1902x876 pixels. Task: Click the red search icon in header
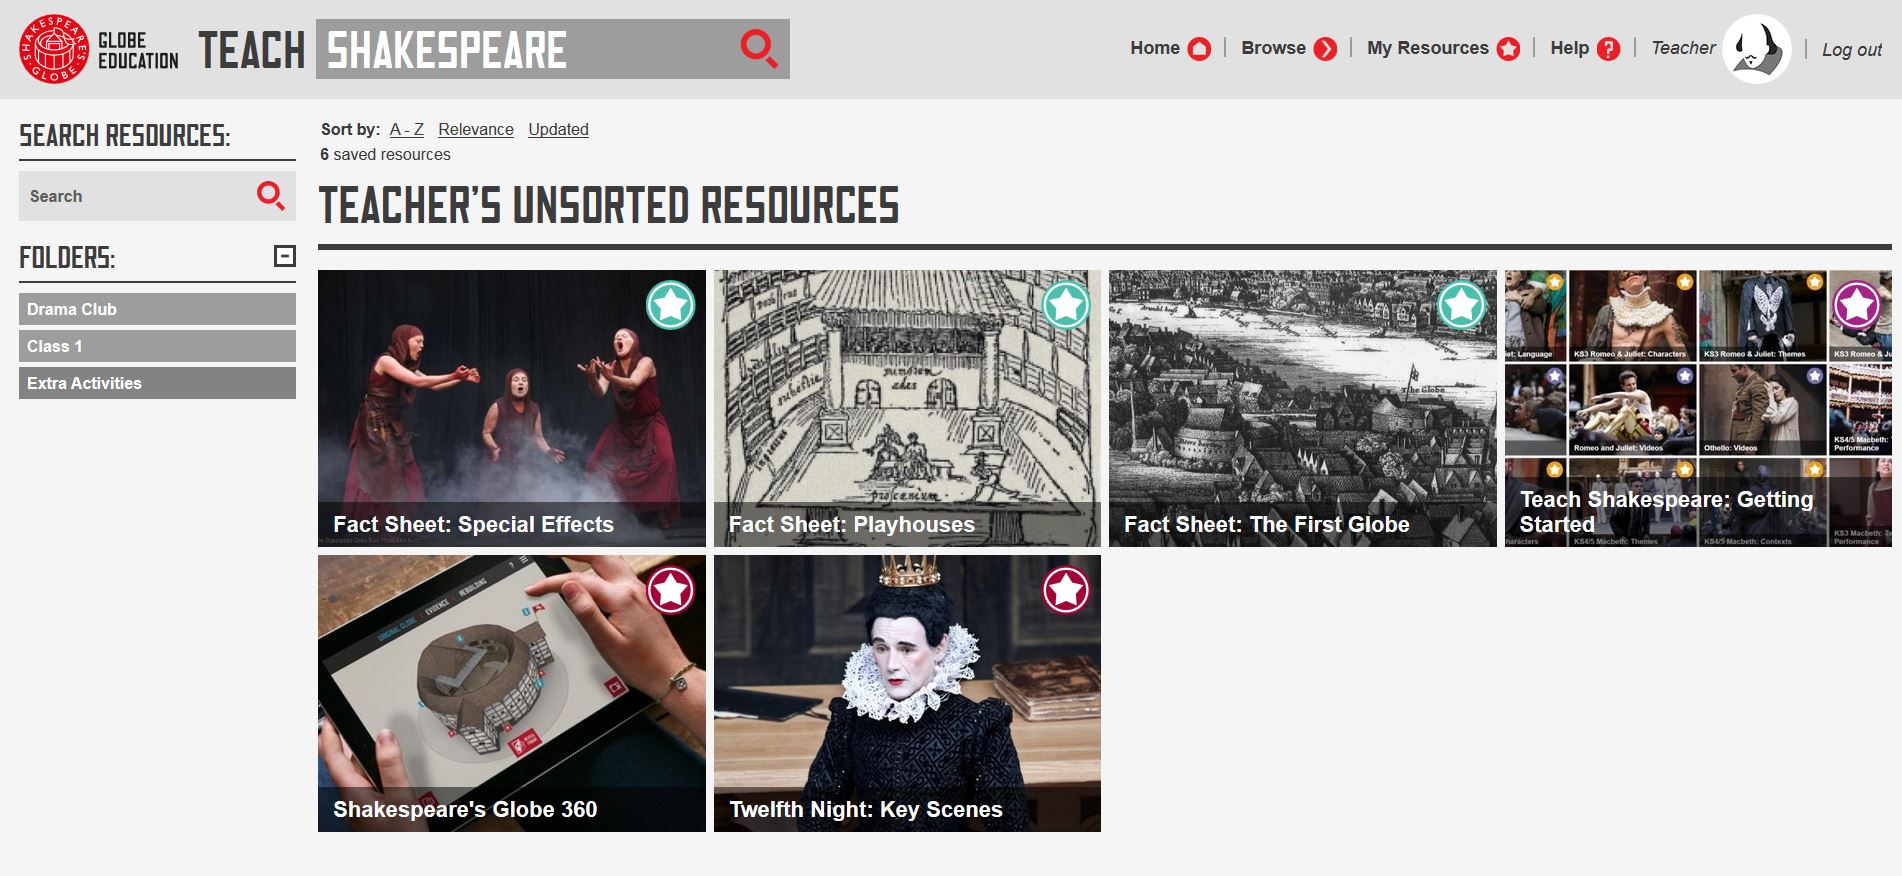pyautogui.click(x=759, y=48)
